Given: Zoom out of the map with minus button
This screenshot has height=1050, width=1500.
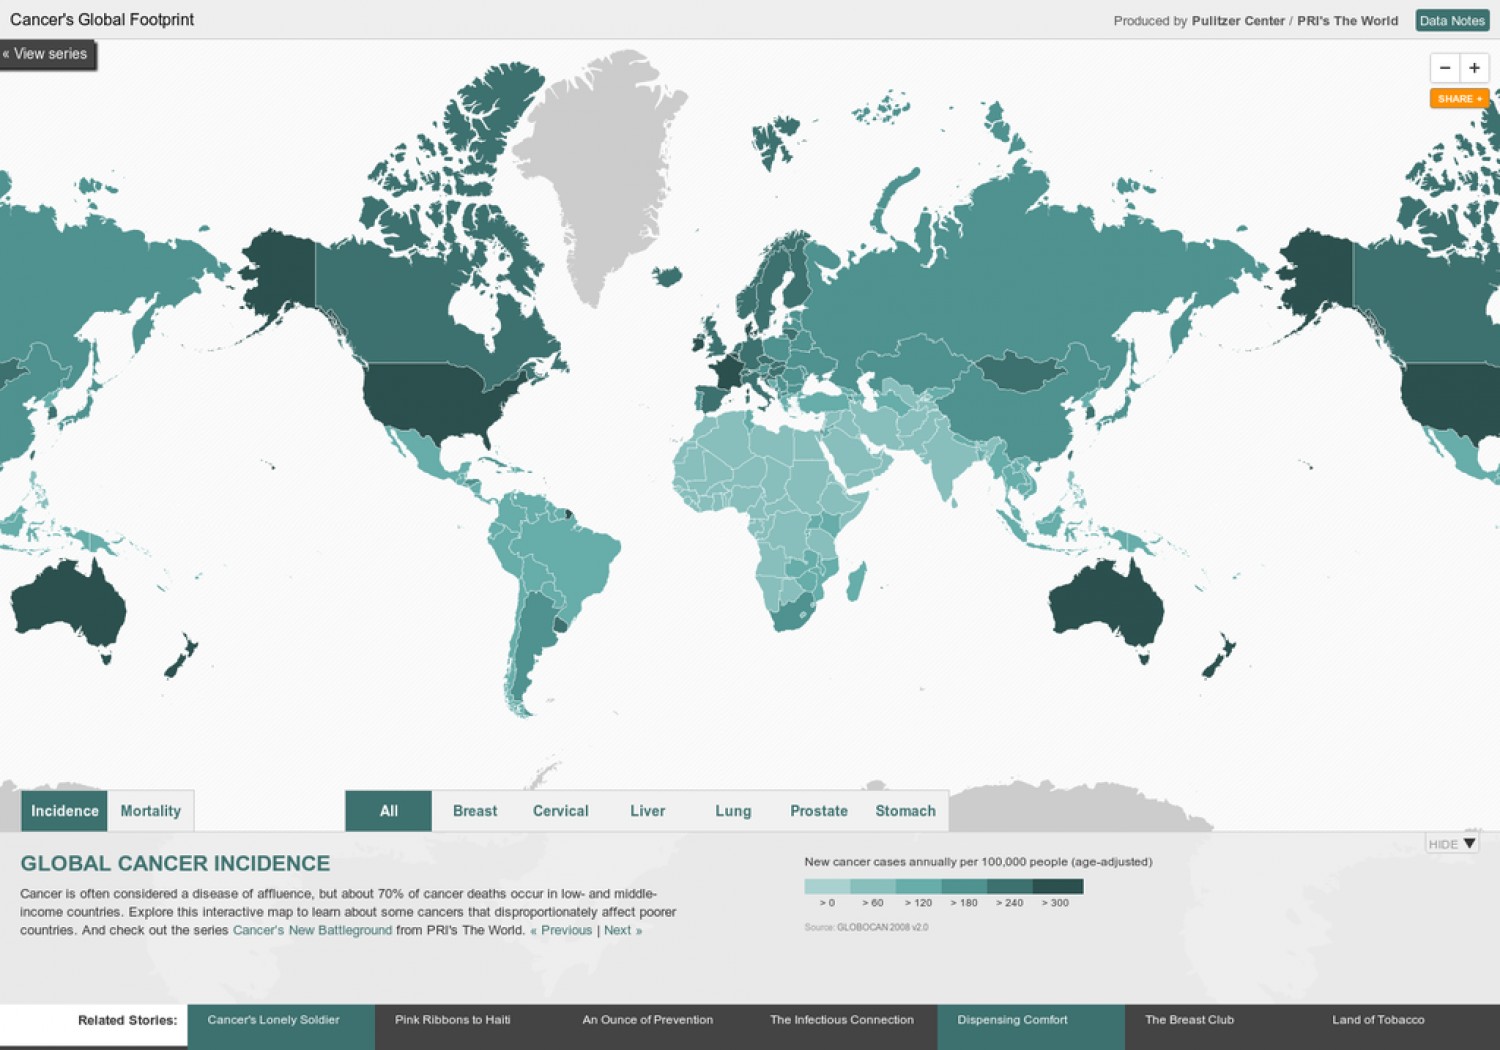Looking at the screenshot, I should [x=1445, y=68].
